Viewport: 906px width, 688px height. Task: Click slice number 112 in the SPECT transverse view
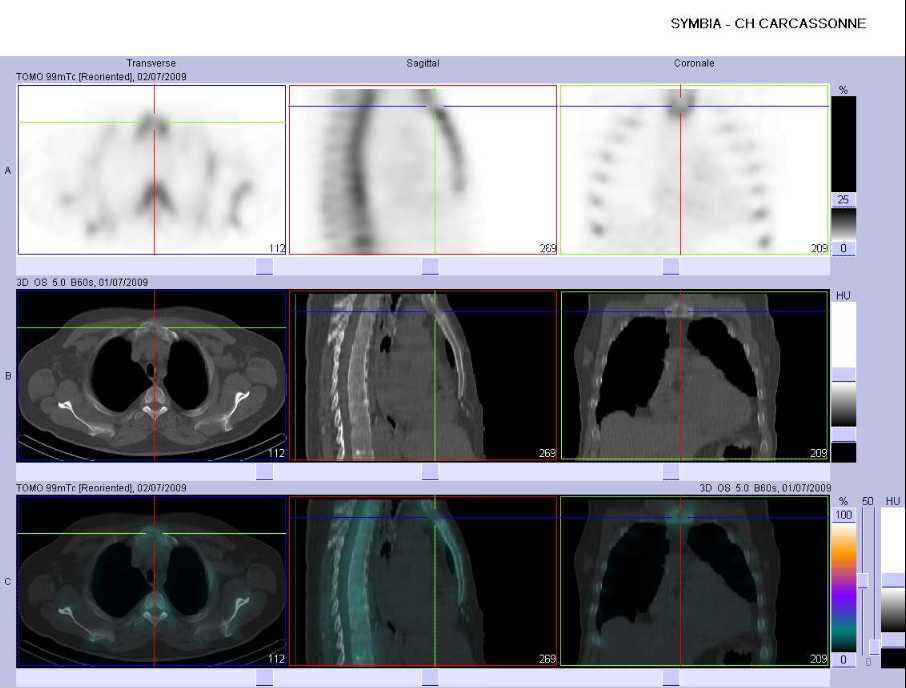coord(277,248)
